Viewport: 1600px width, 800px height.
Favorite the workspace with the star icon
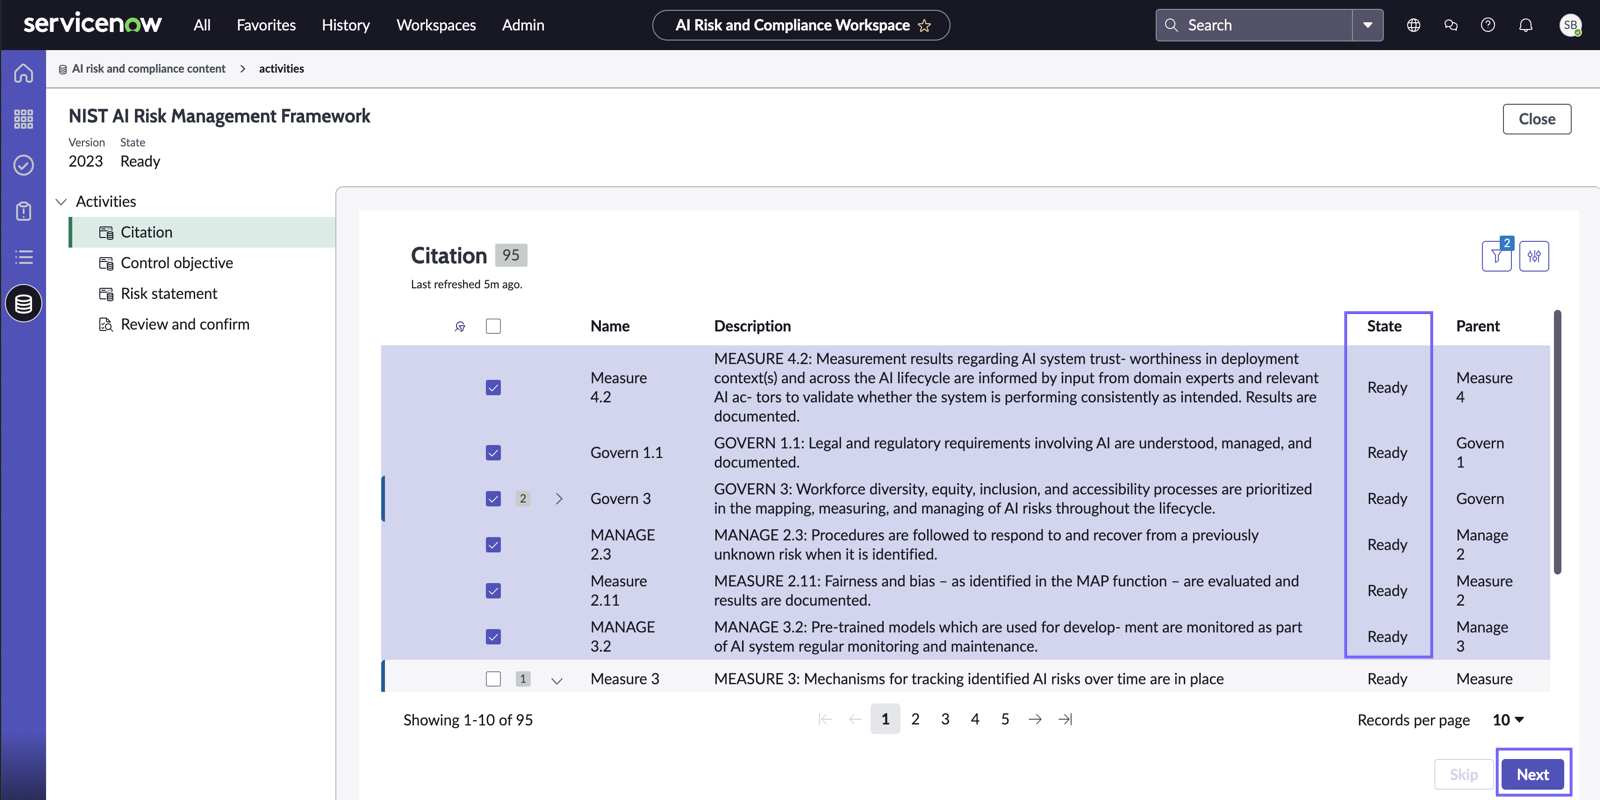[x=924, y=25]
